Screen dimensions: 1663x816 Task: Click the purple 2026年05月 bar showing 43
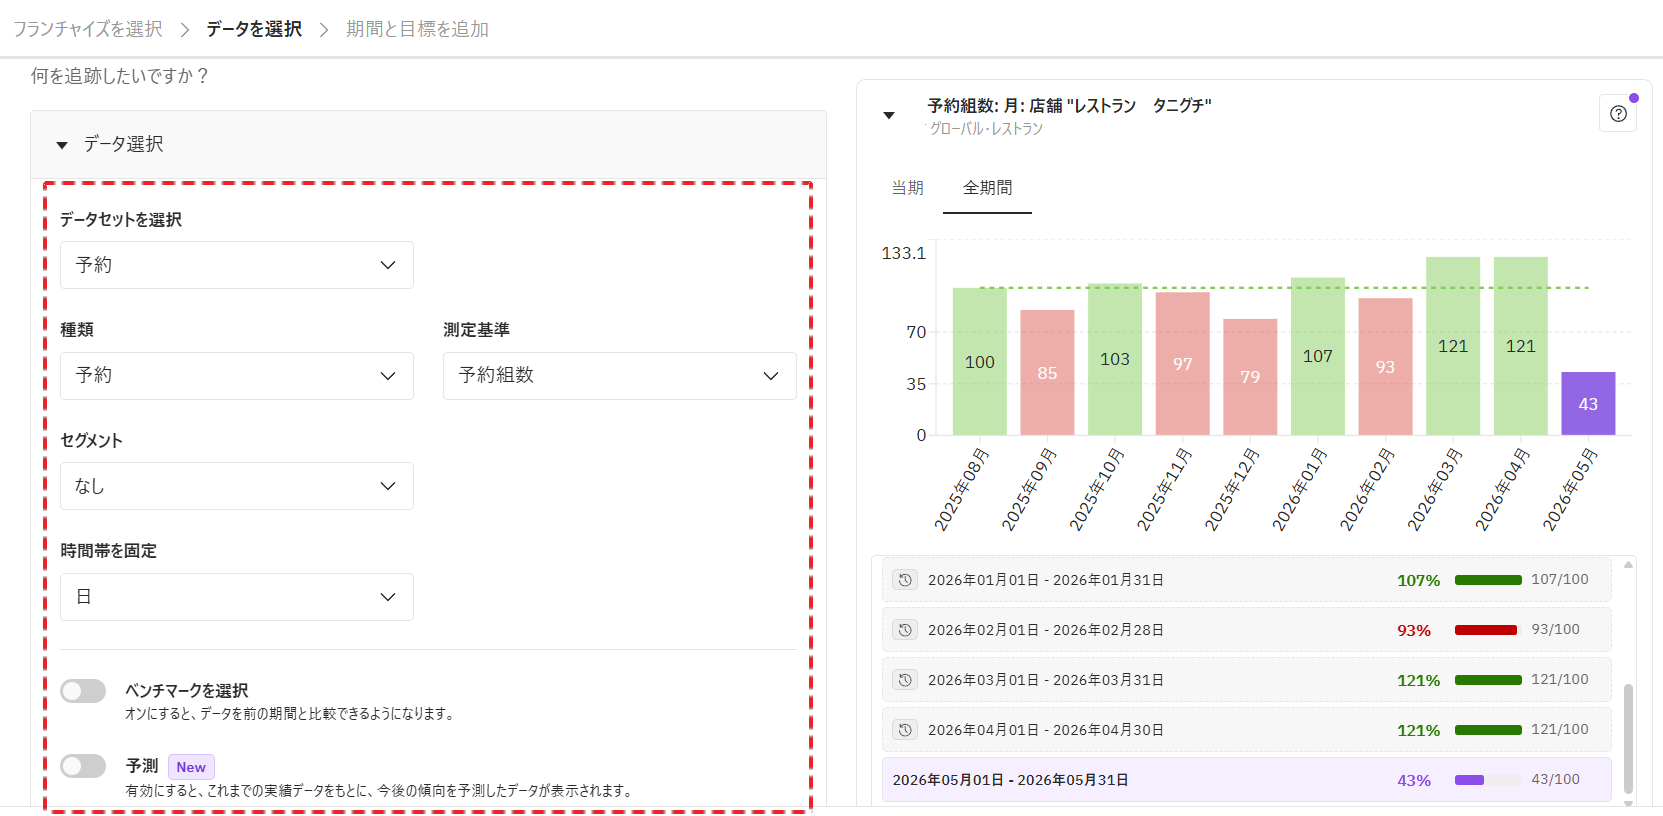click(x=1588, y=403)
